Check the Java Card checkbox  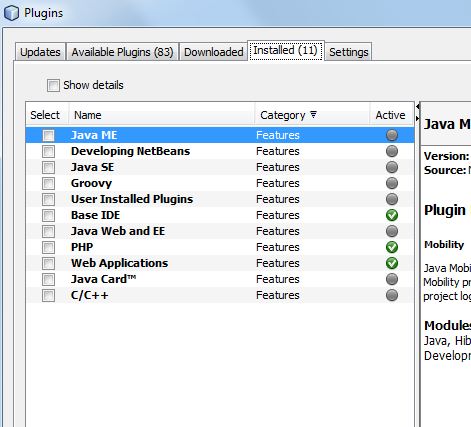point(48,279)
